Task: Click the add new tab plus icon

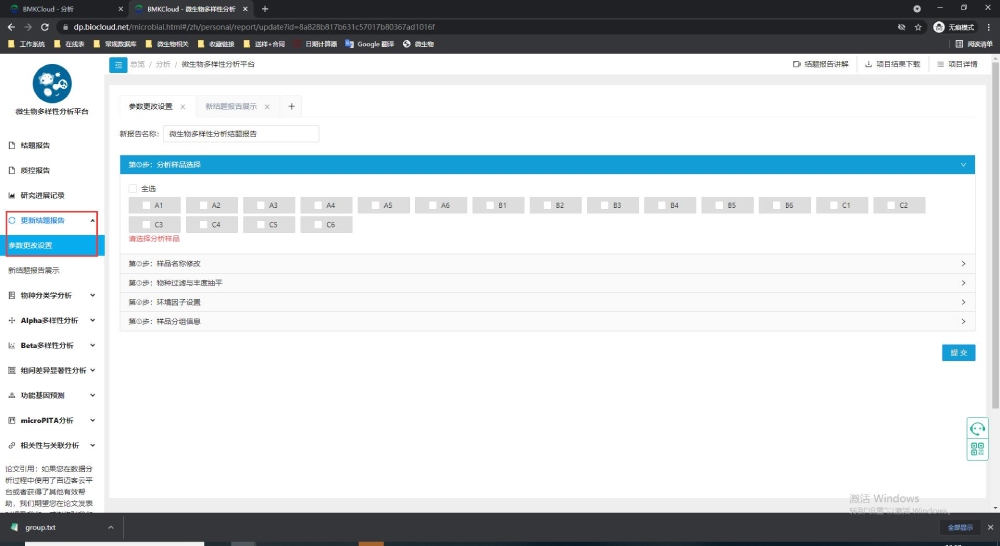Action: [291, 106]
